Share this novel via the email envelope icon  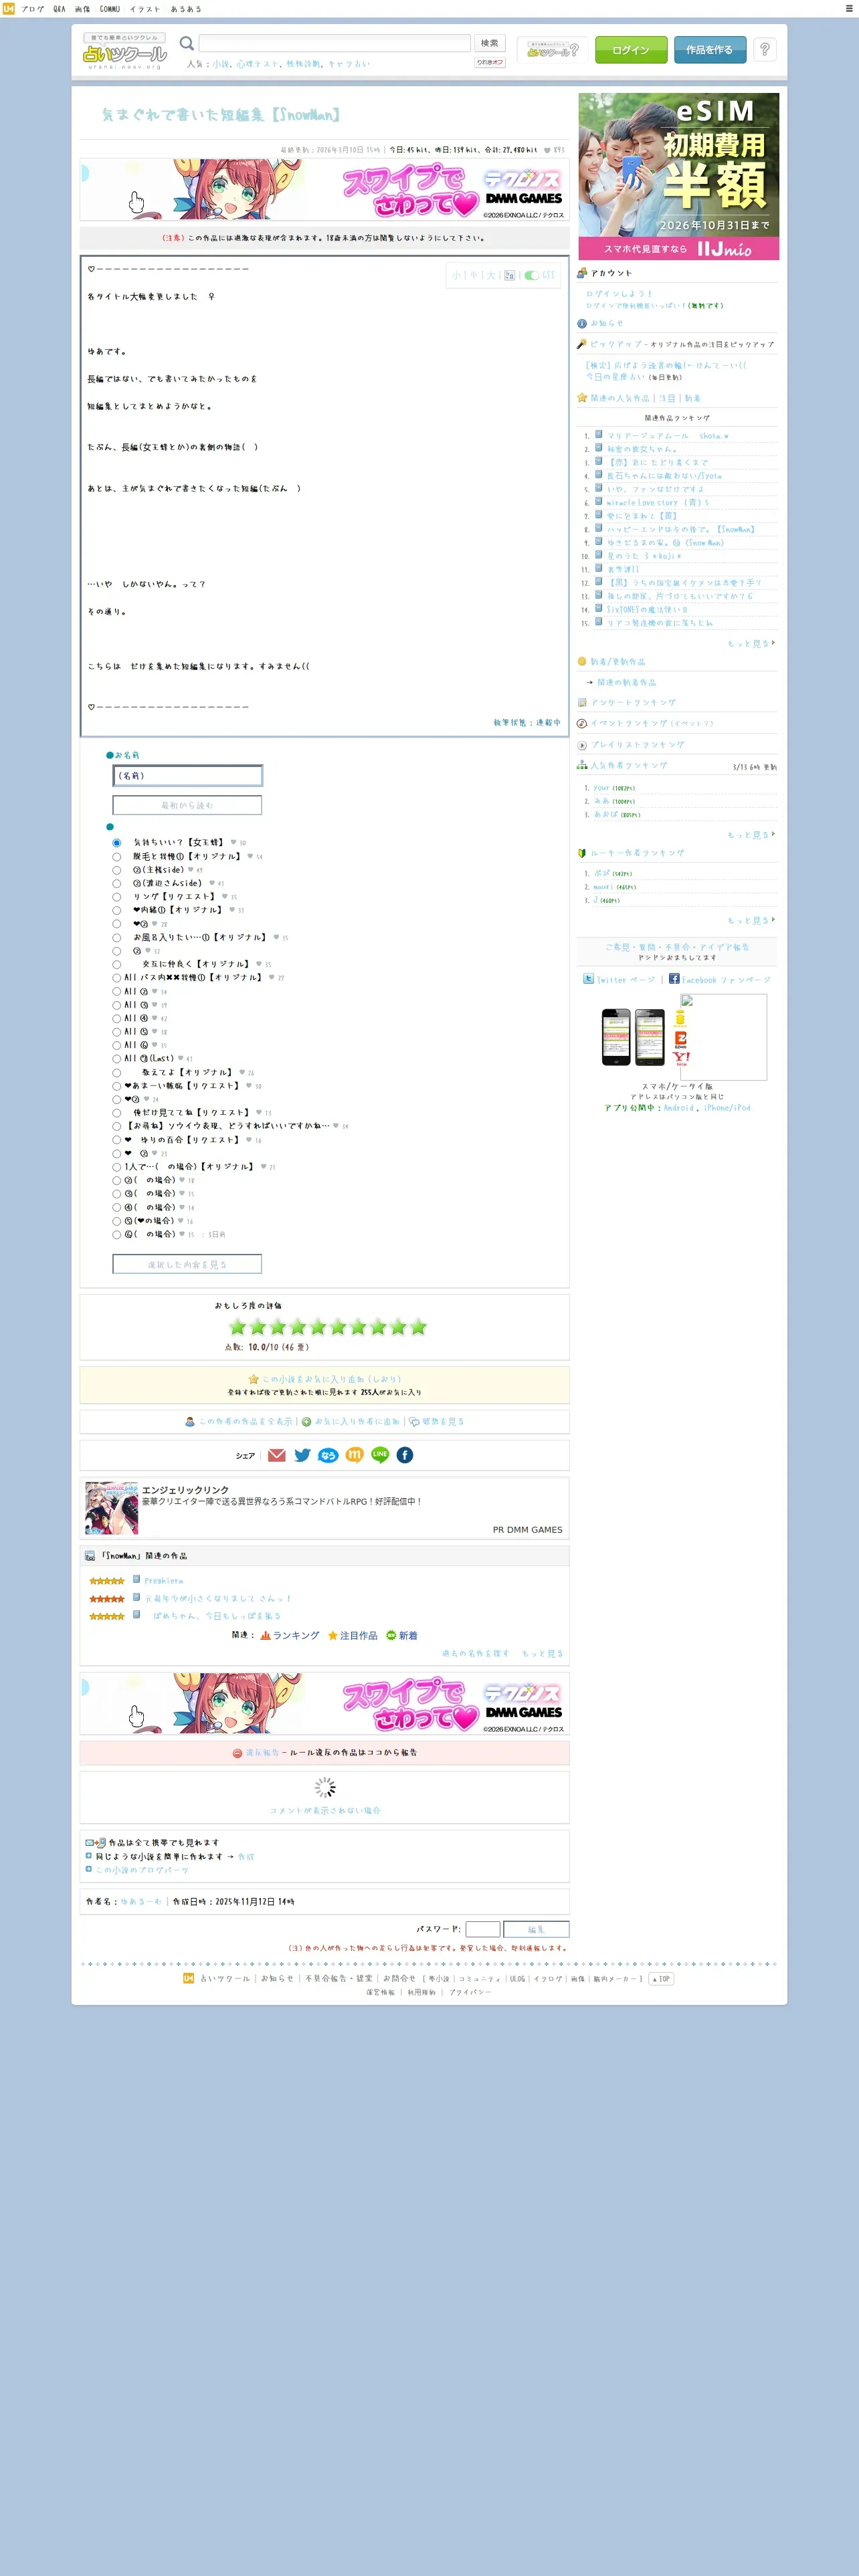click(277, 1455)
